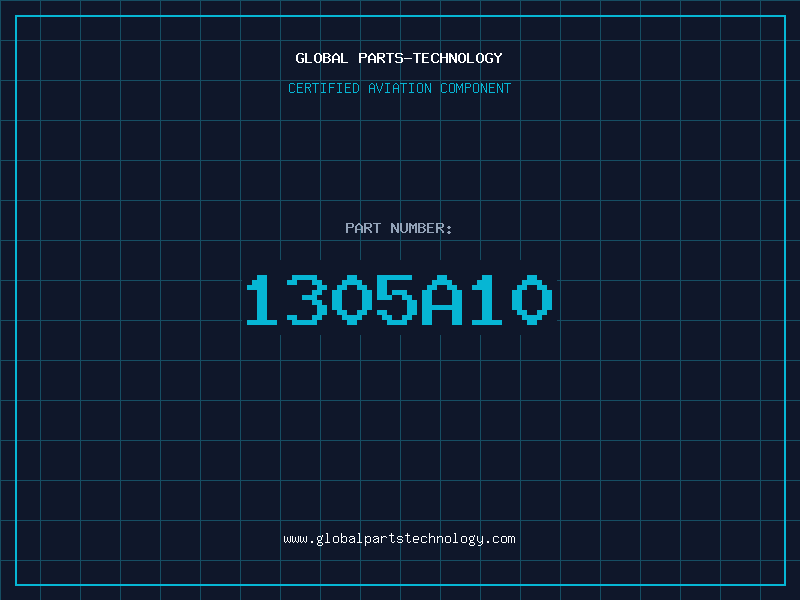Image resolution: width=800 pixels, height=600 pixels.
Task: Open the www.globalpartstechnology.com link
Action: (x=399, y=539)
